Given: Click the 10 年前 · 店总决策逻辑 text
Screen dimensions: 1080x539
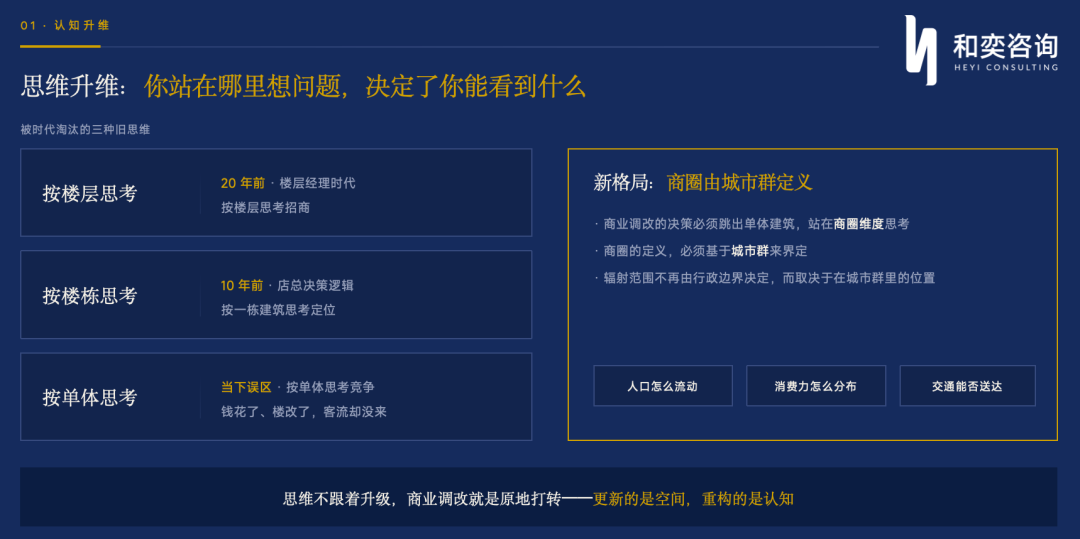Looking at the screenshot, I should [x=287, y=285].
